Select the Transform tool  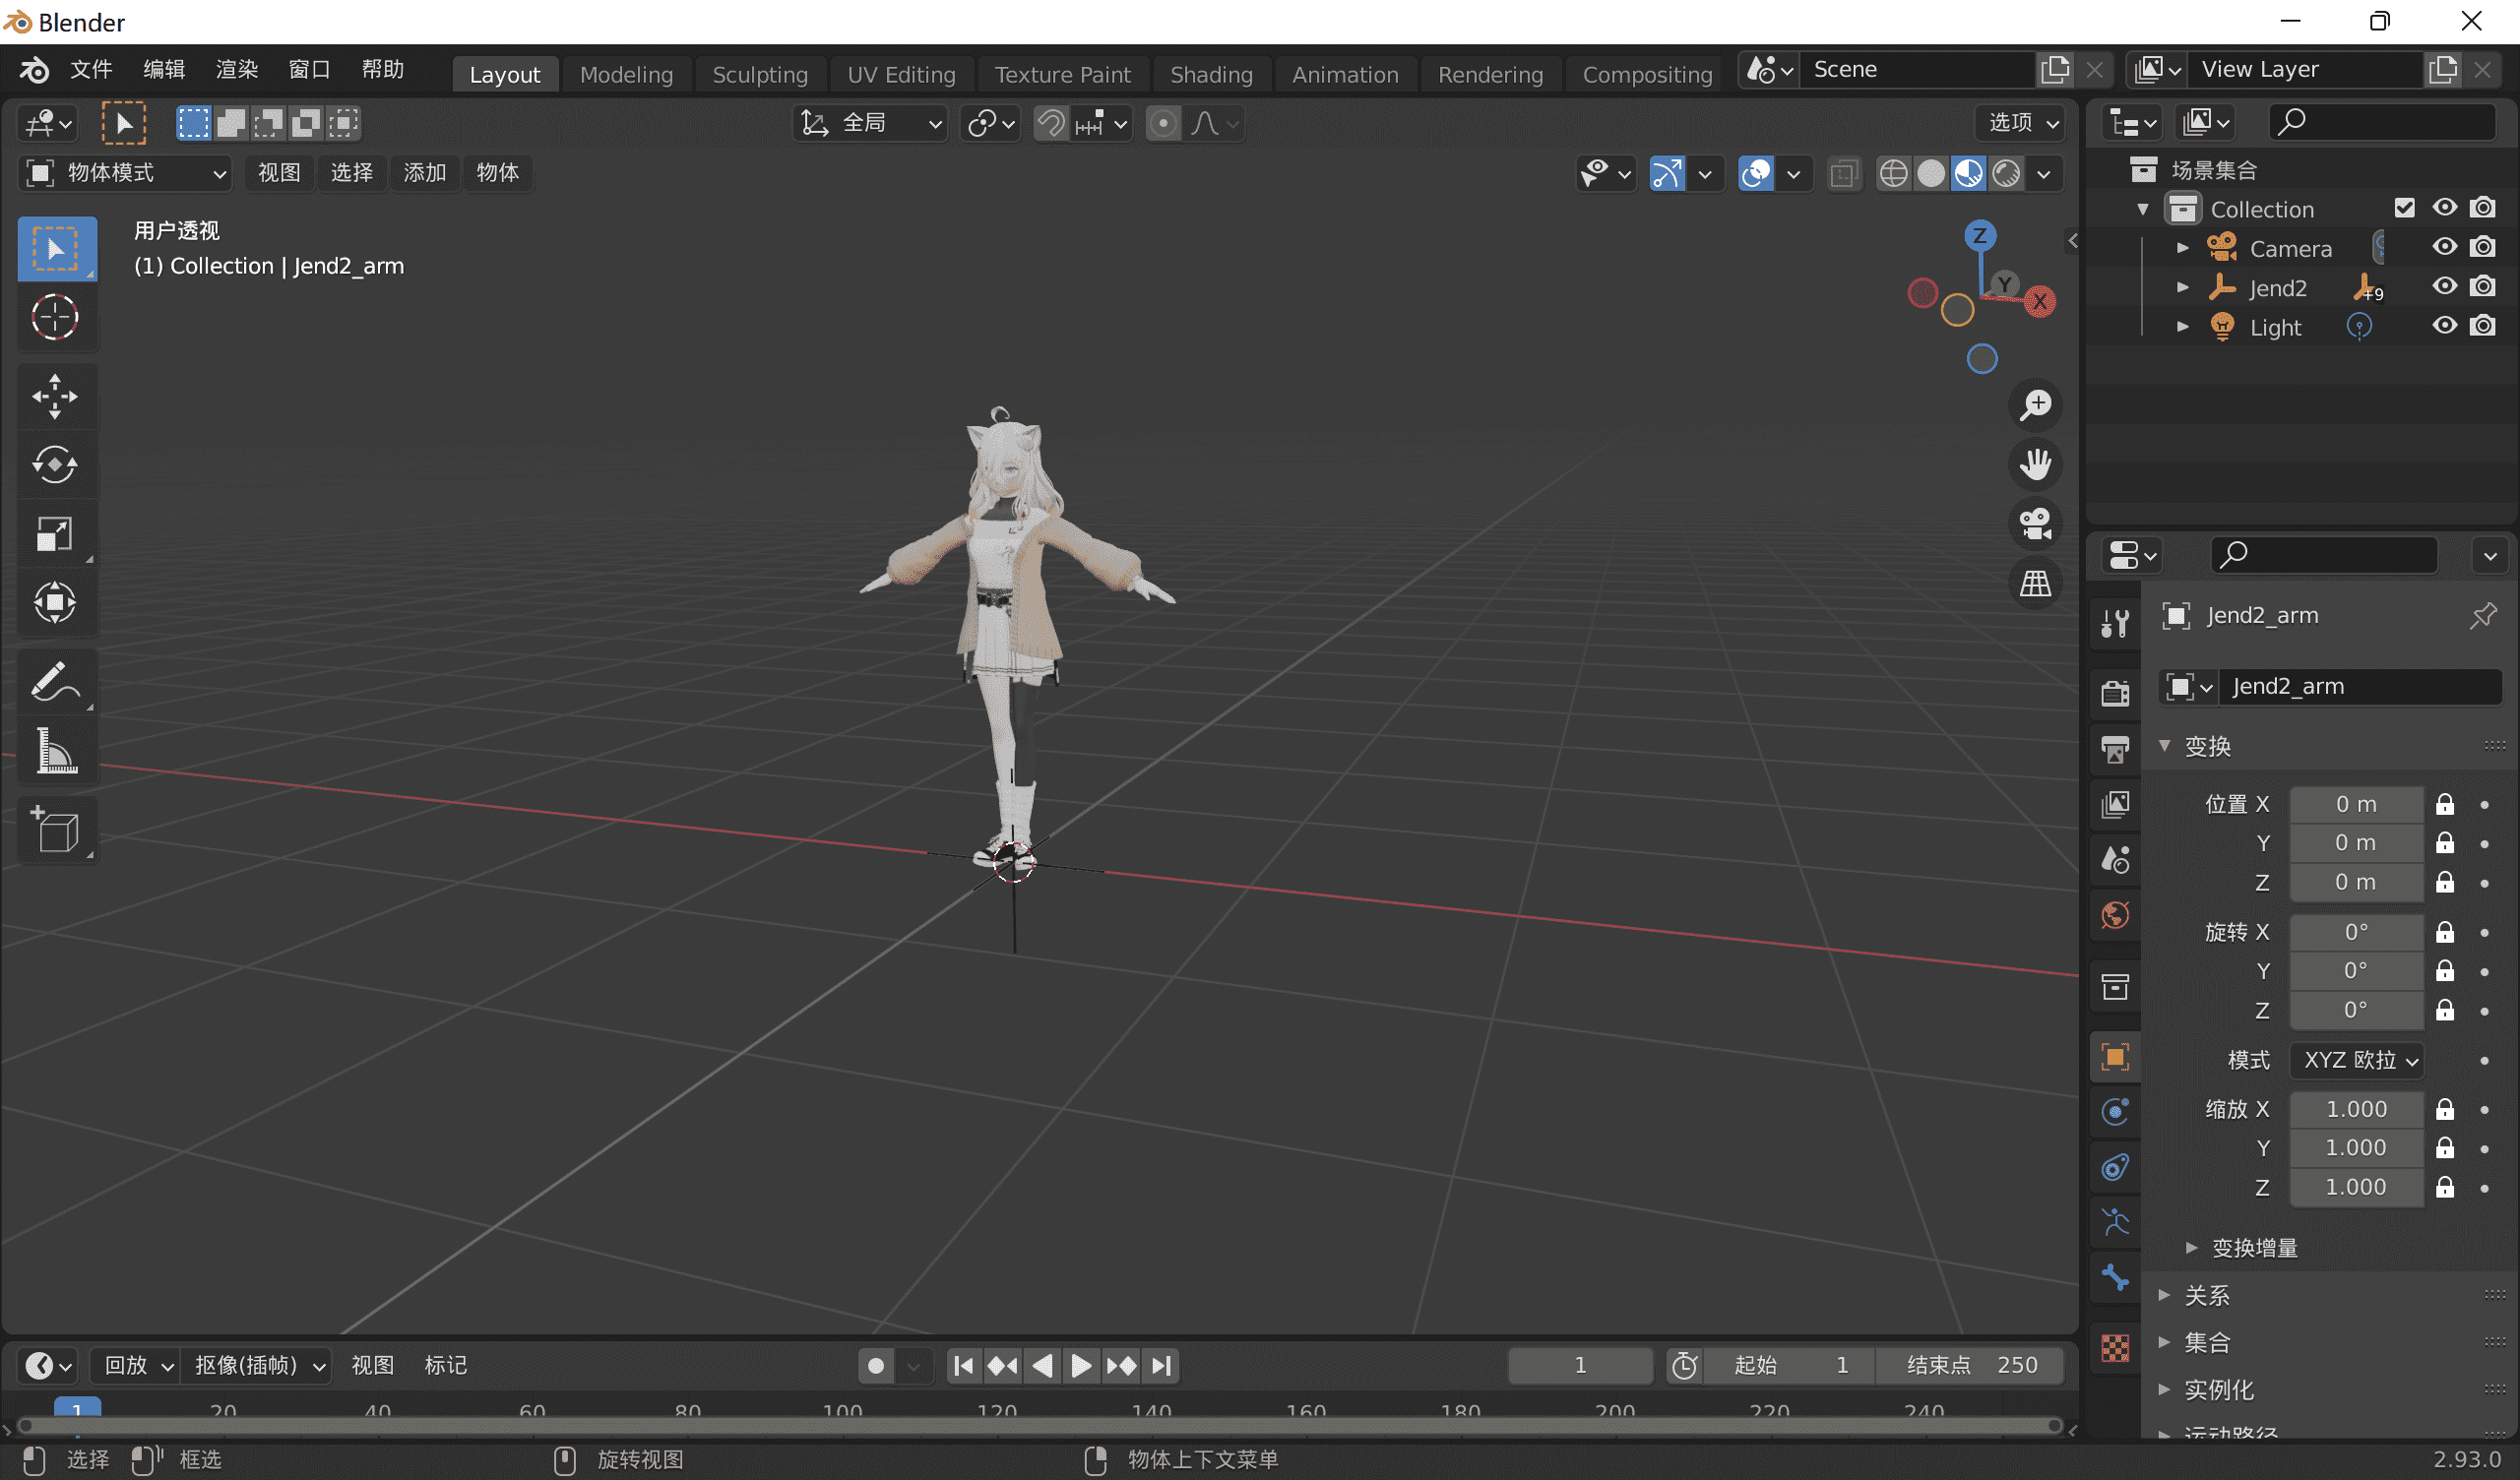[x=55, y=602]
